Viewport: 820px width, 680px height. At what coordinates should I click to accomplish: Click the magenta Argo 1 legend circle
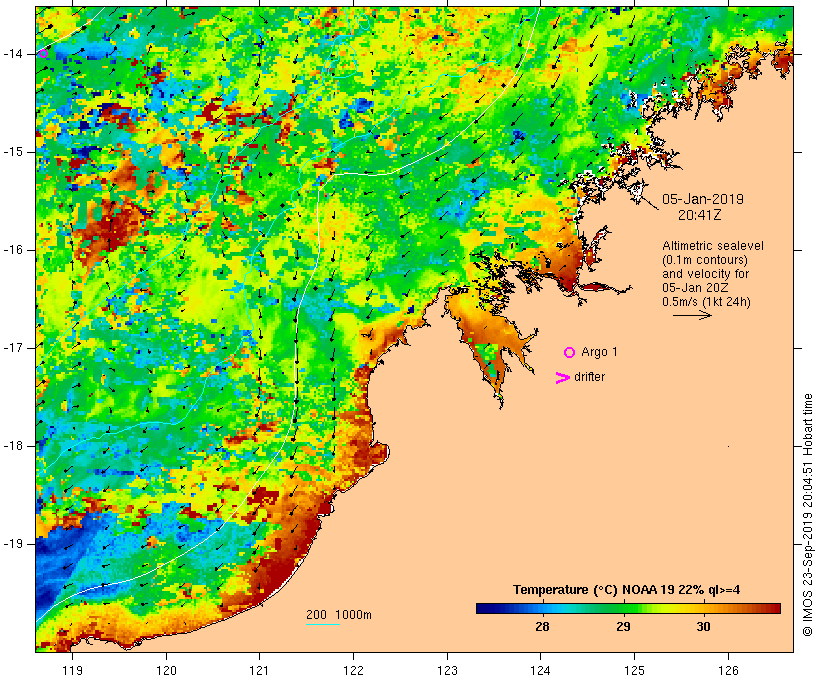570,353
